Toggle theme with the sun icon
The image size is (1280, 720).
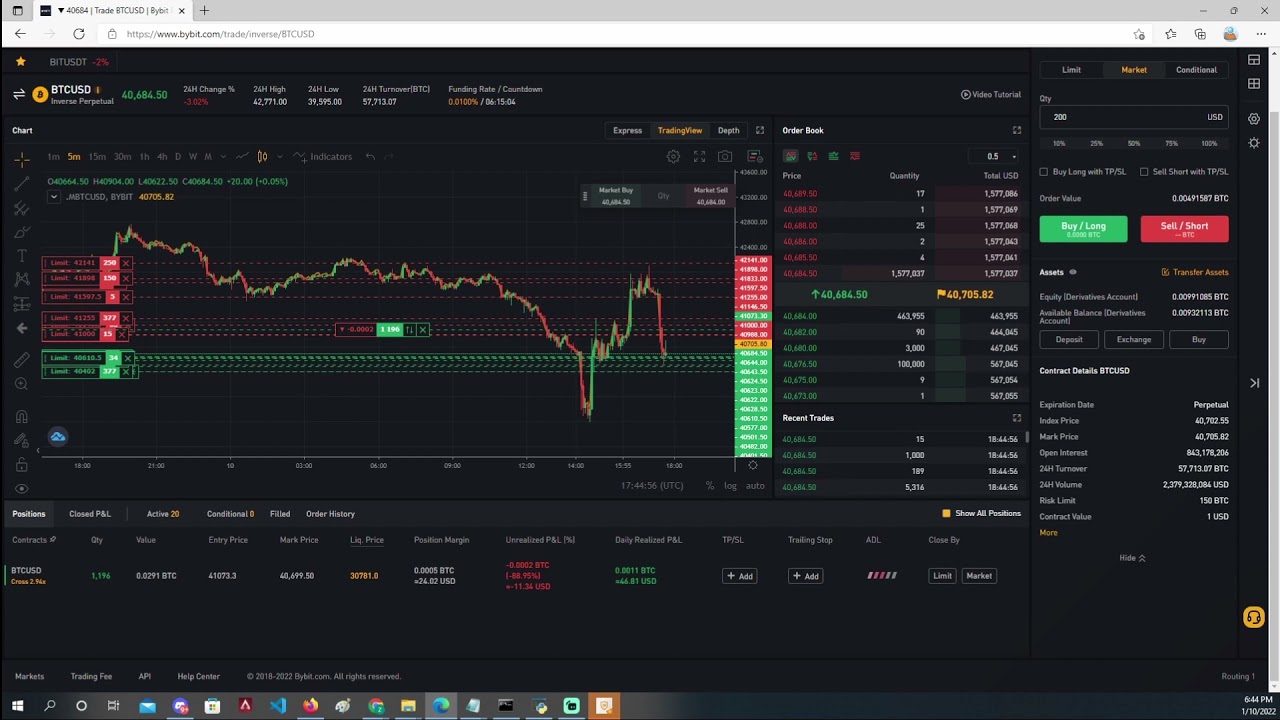coord(1254,143)
